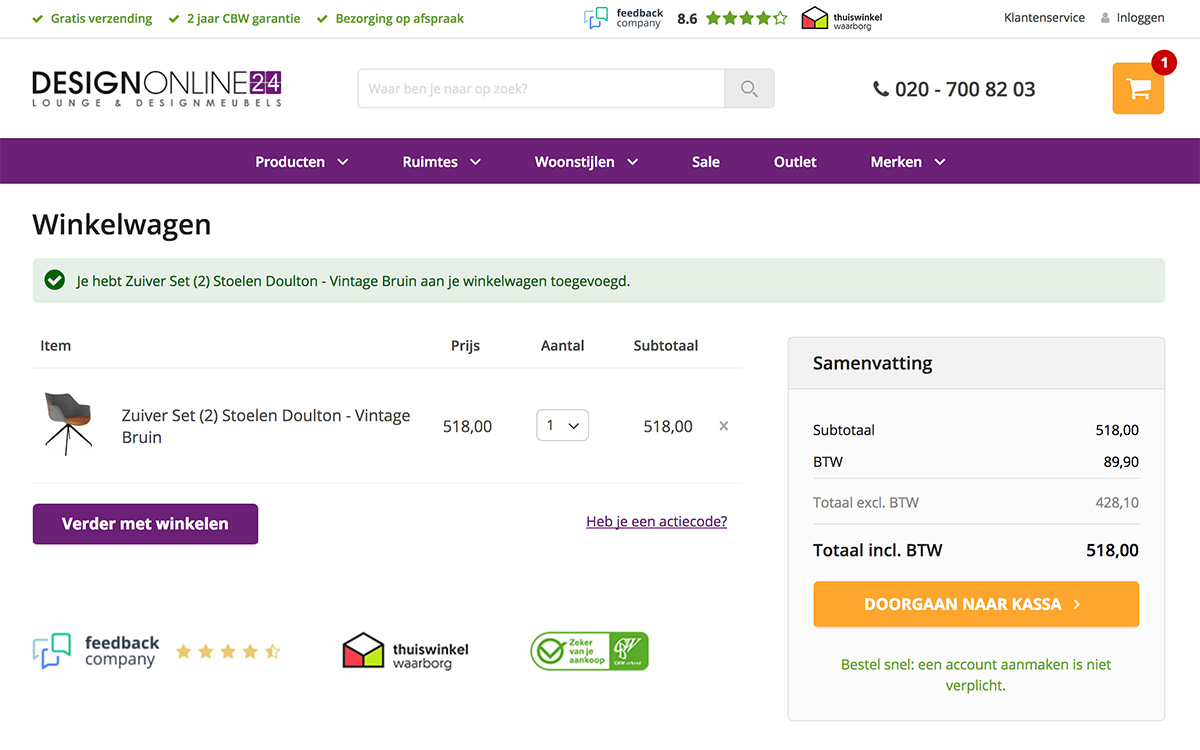1200x750 pixels.
Task: Click the green success checkmark icon
Action: [x=55, y=281]
